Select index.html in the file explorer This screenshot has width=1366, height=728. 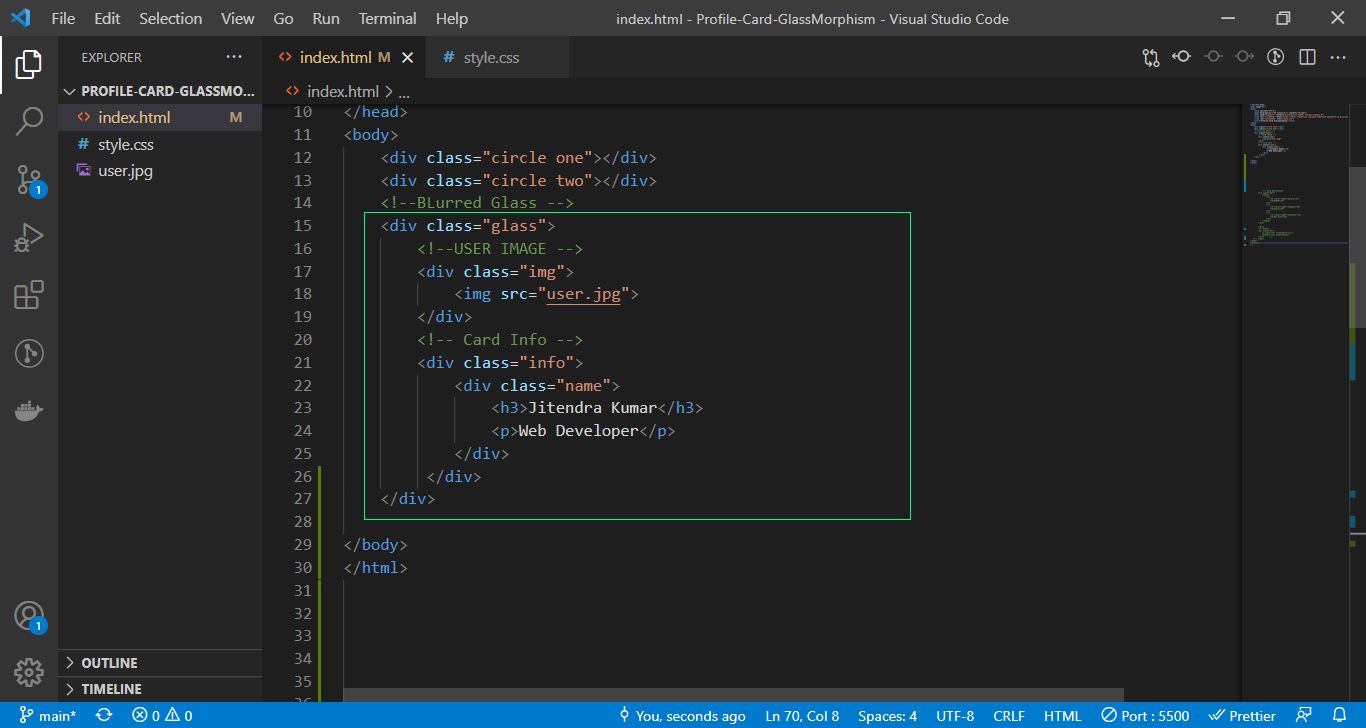click(160, 117)
